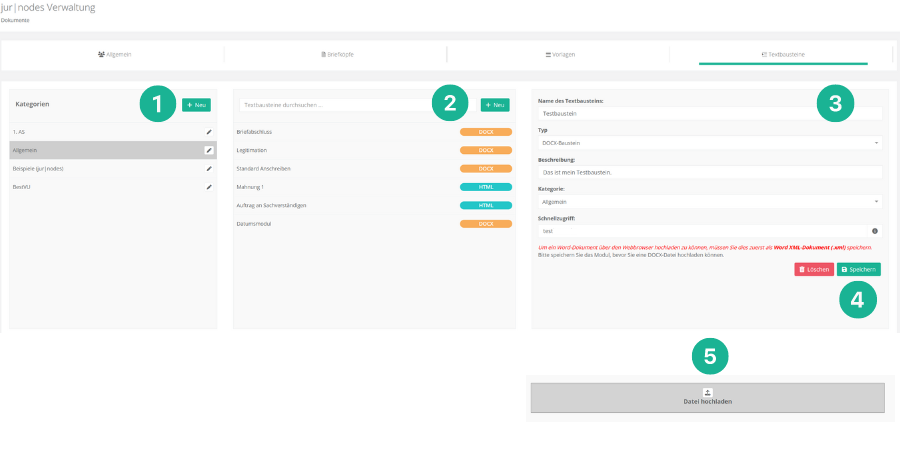Click edit pencil for Beispiele (jur|nodes)
The height and width of the screenshot is (450, 900).
(209, 169)
